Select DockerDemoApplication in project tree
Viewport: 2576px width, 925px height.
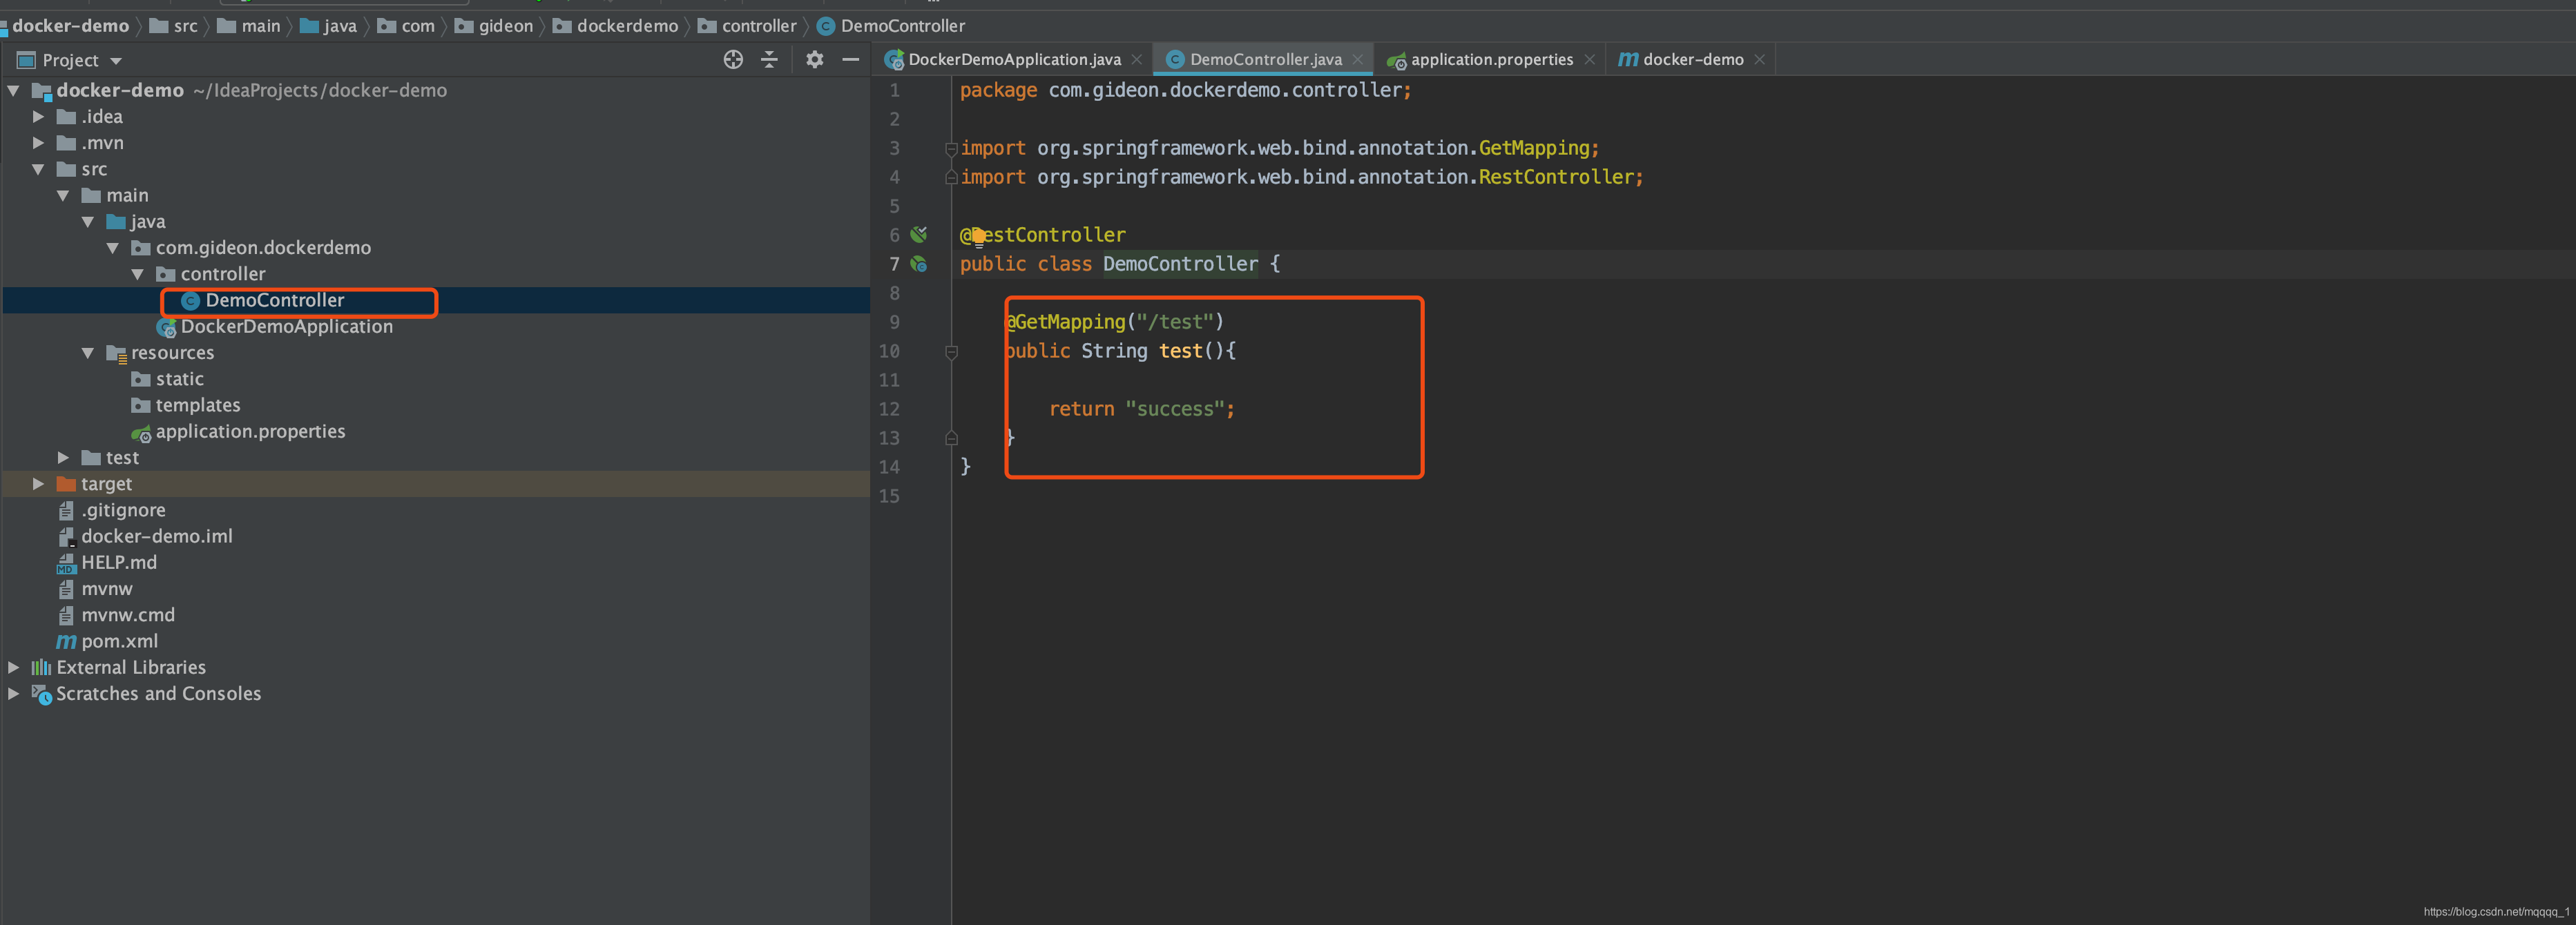(x=286, y=327)
